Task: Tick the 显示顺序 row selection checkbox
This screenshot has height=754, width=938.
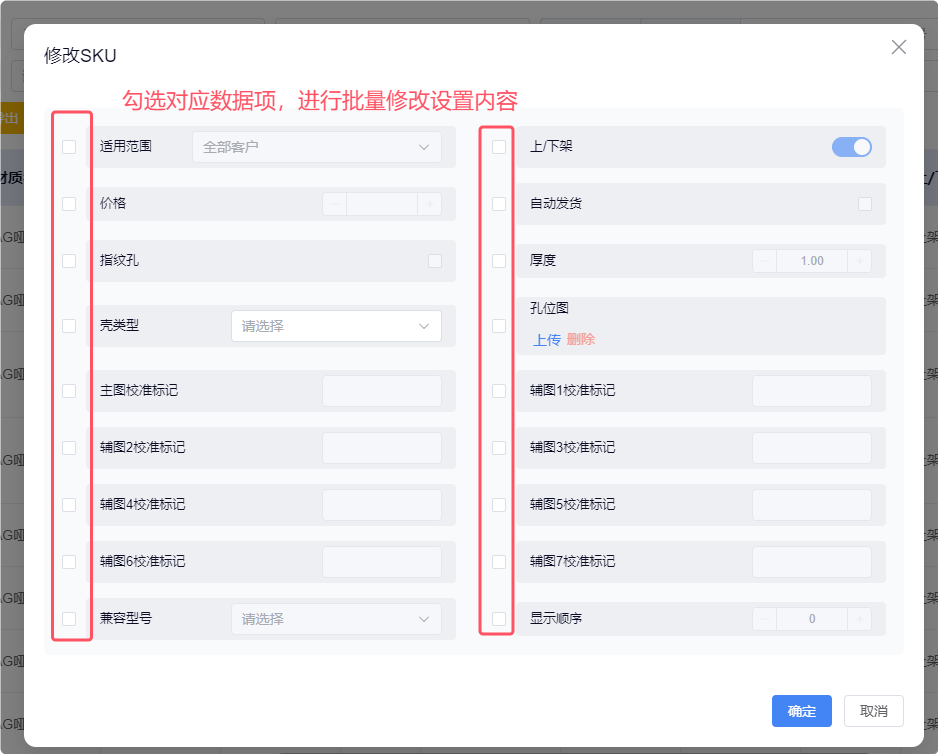Action: click(499, 619)
